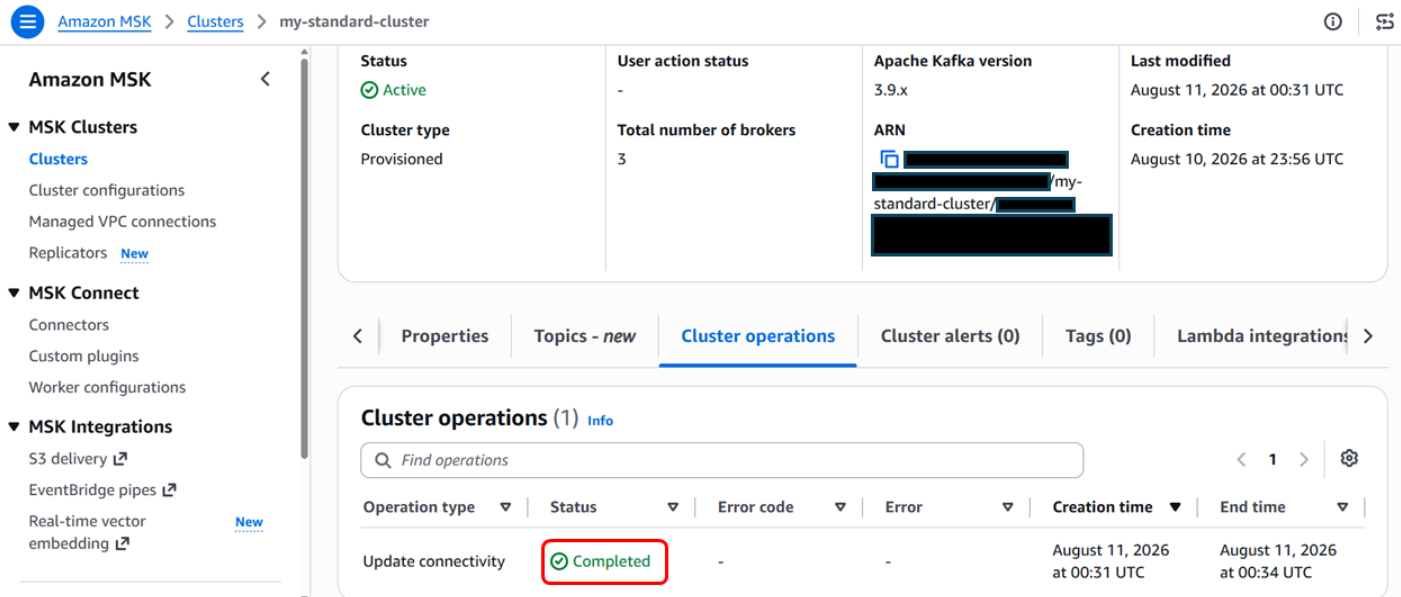Collapse the MSK Clusters section
The width and height of the screenshot is (1401, 597).
point(14,128)
